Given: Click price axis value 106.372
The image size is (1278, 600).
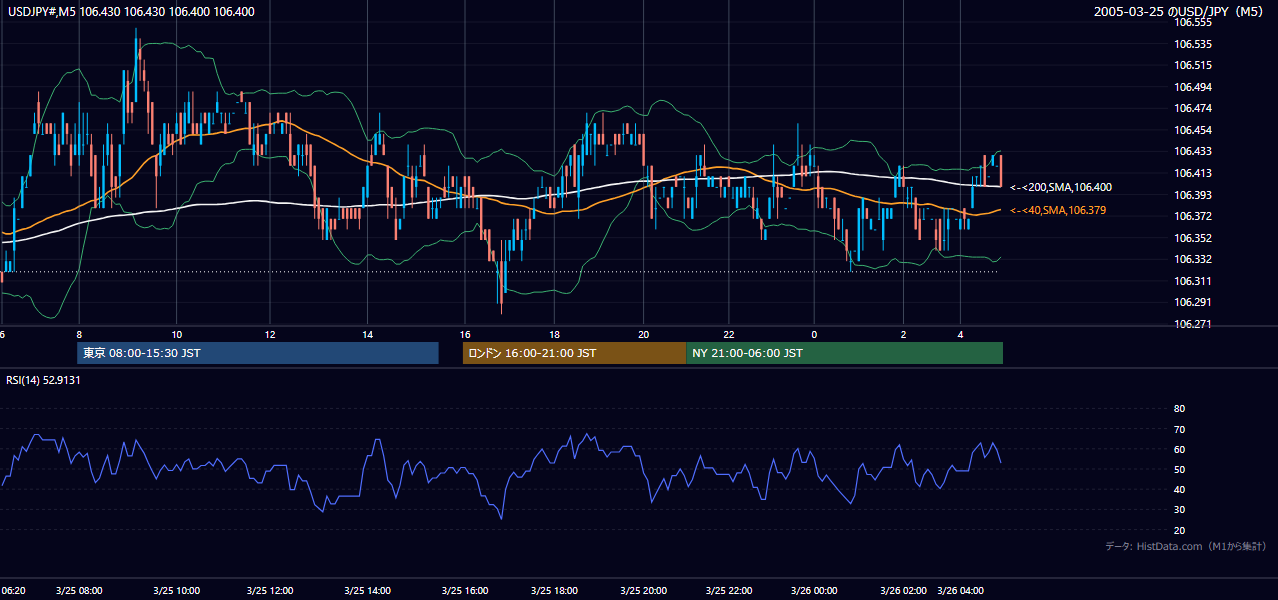Looking at the screenshot, I should tap(1194, 216).
